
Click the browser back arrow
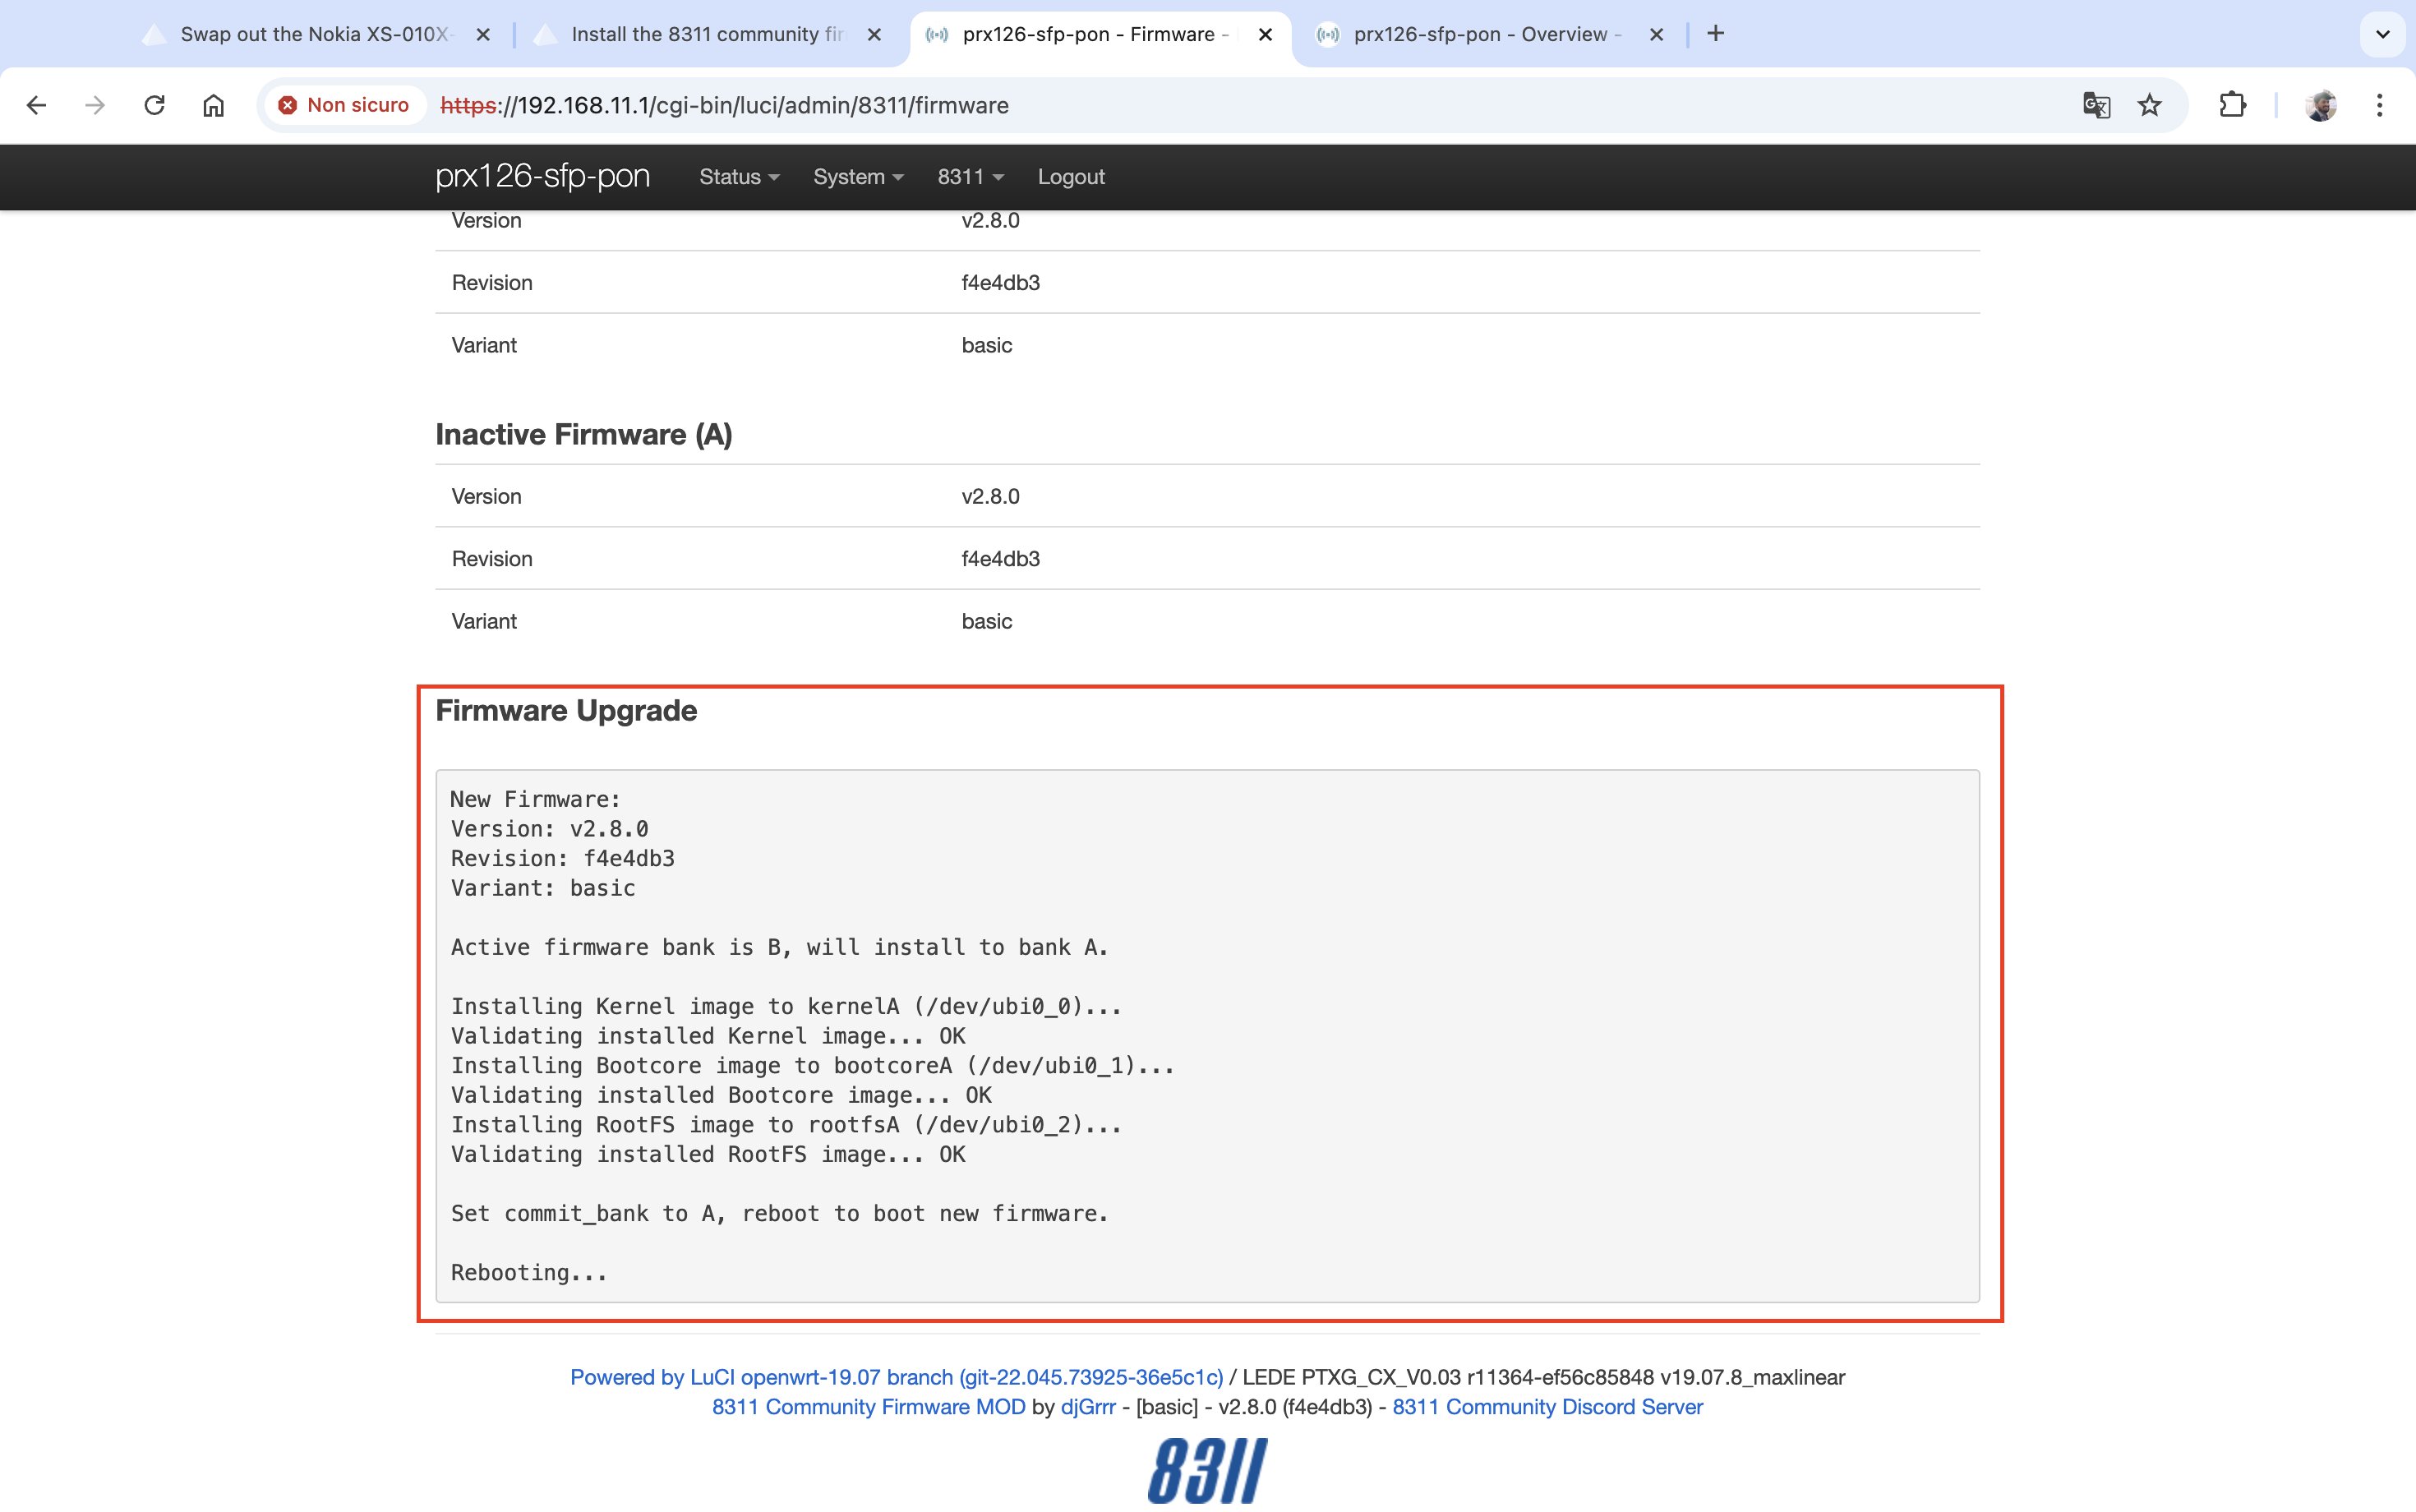pos(37,105)
